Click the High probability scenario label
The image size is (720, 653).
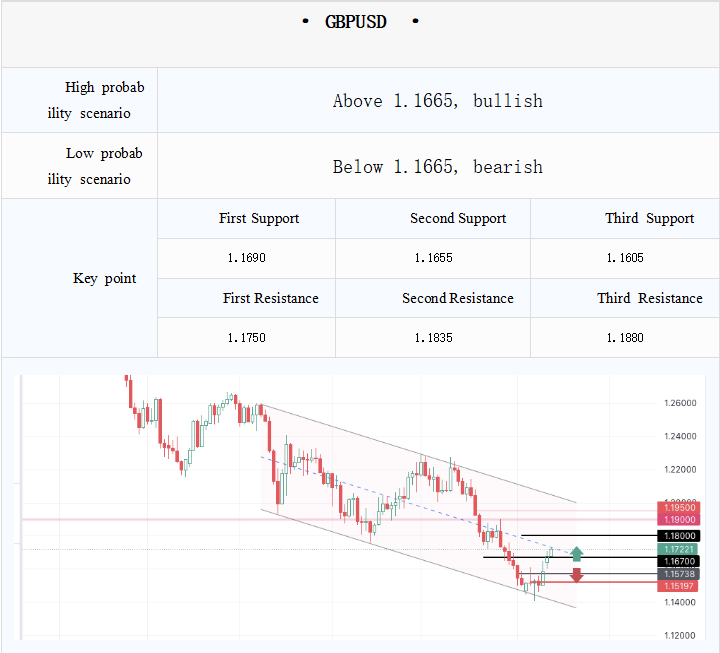click(96, 100)
